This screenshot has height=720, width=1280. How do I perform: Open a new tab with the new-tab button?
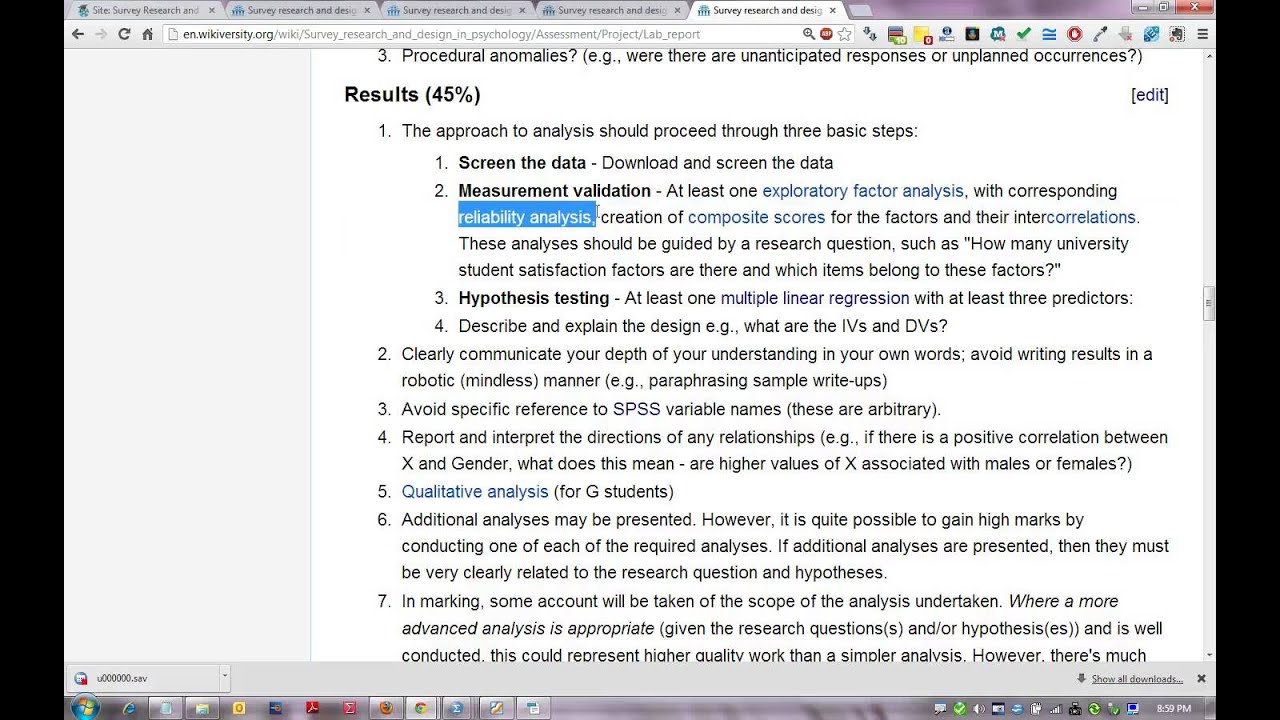[x=860, y=10]
